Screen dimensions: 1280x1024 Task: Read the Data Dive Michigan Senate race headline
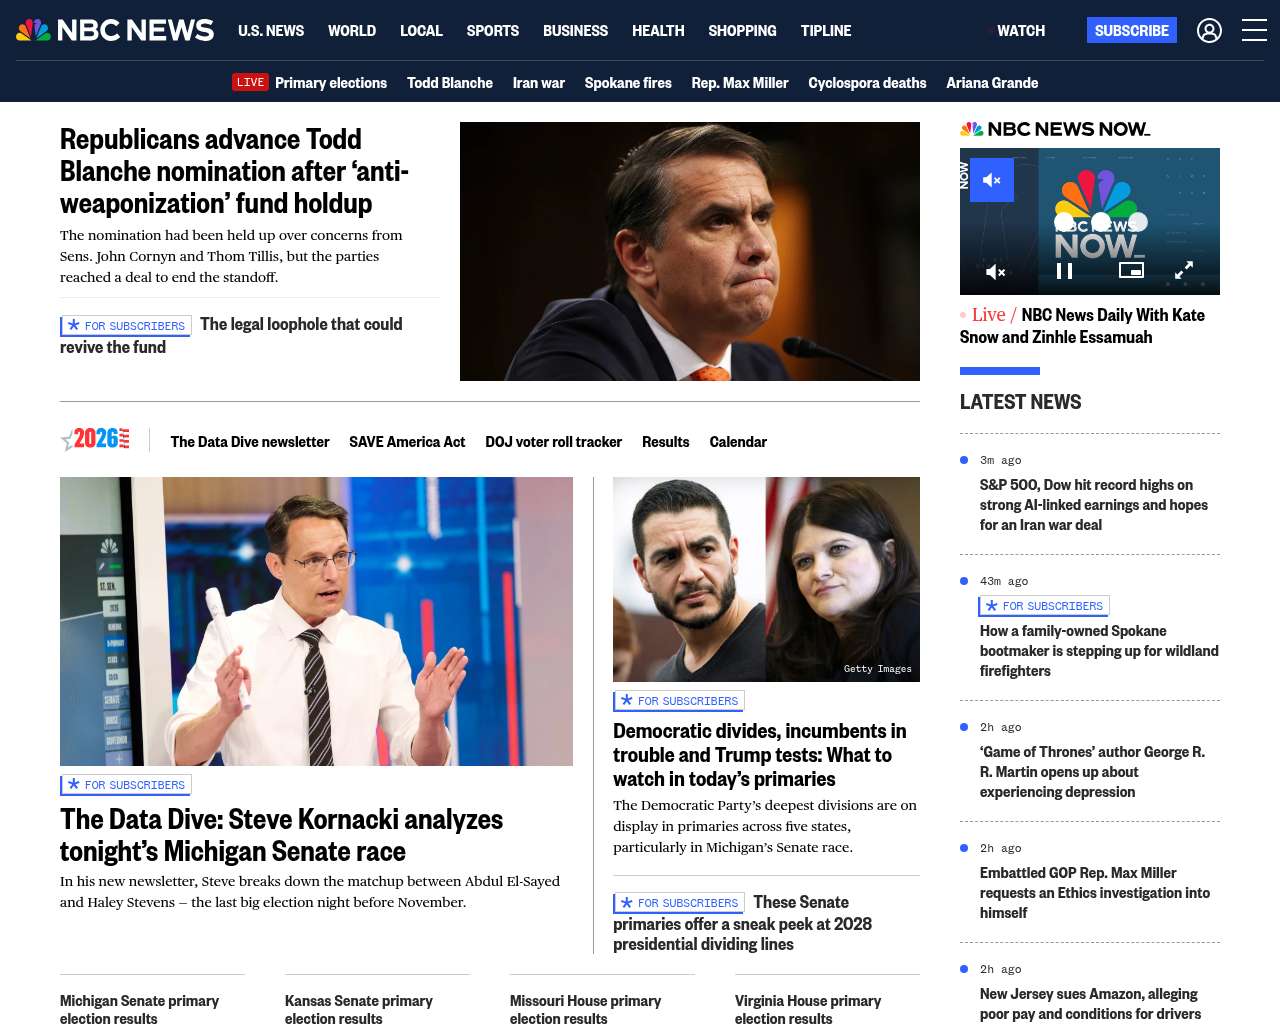pyautogui.click(x=281, y=835)
